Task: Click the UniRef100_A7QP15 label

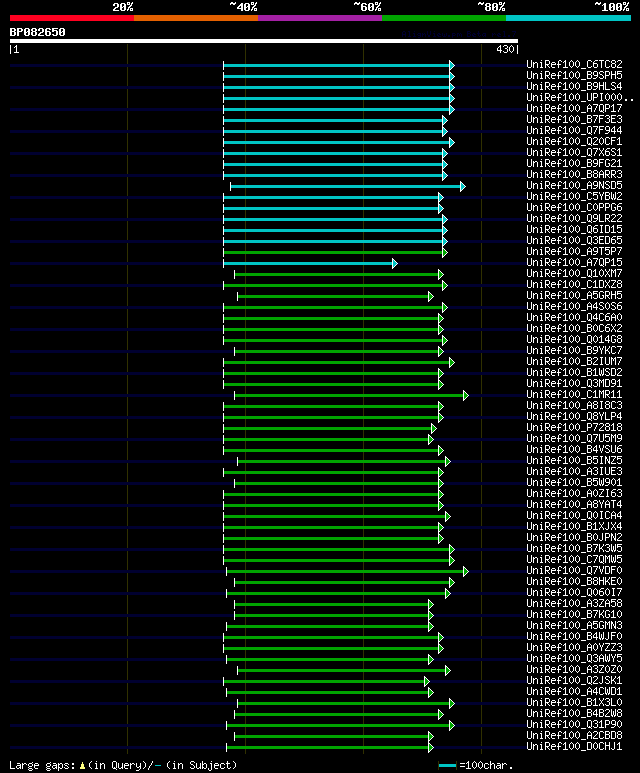Action: (574, 263)
